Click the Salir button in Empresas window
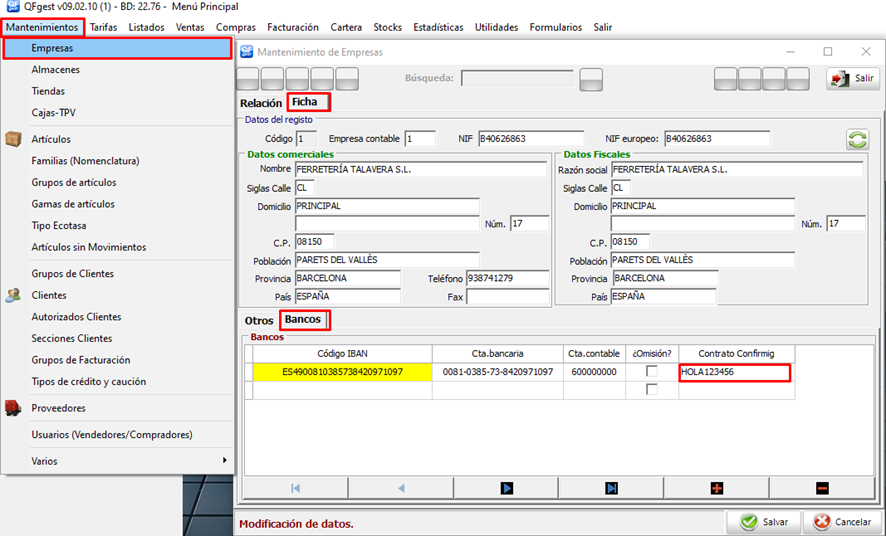Viewport: 886px width, 536px height. coord(853,78)
